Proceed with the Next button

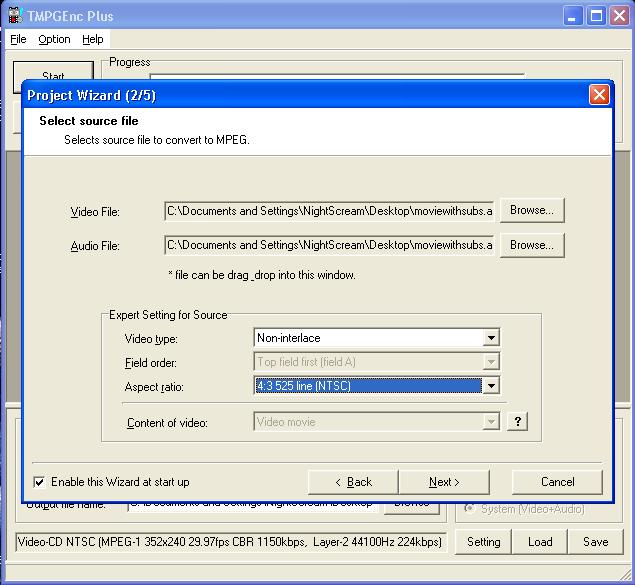444,482
